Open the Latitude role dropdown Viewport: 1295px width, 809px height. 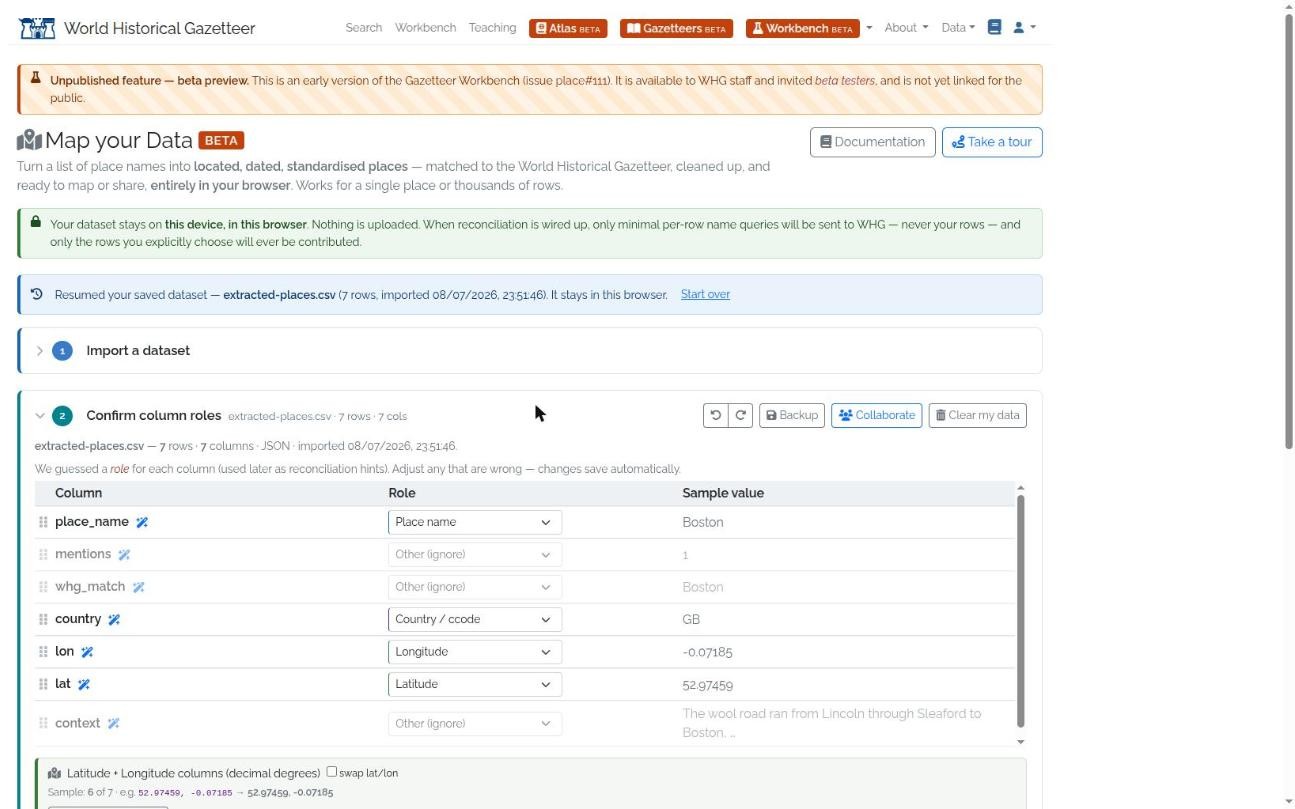(x=475, y=684)
